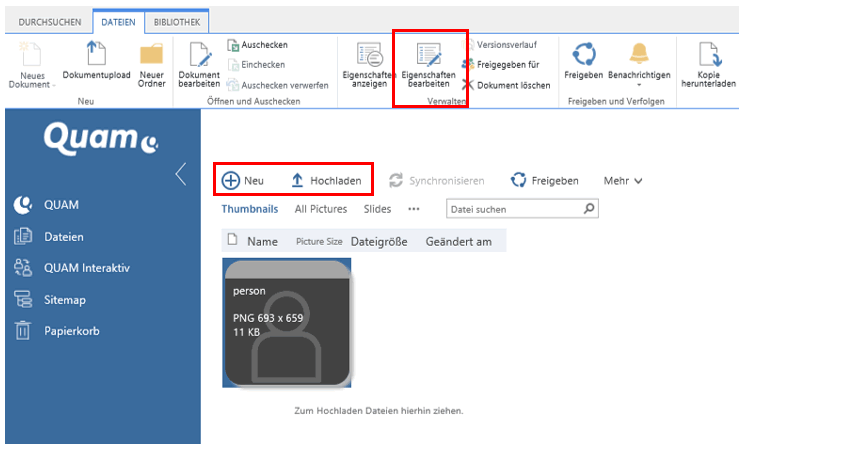Switch to the DURCHSUCHEN ribbon tab
Viewport: 853px width, 473px height.
tap(51, 21)
